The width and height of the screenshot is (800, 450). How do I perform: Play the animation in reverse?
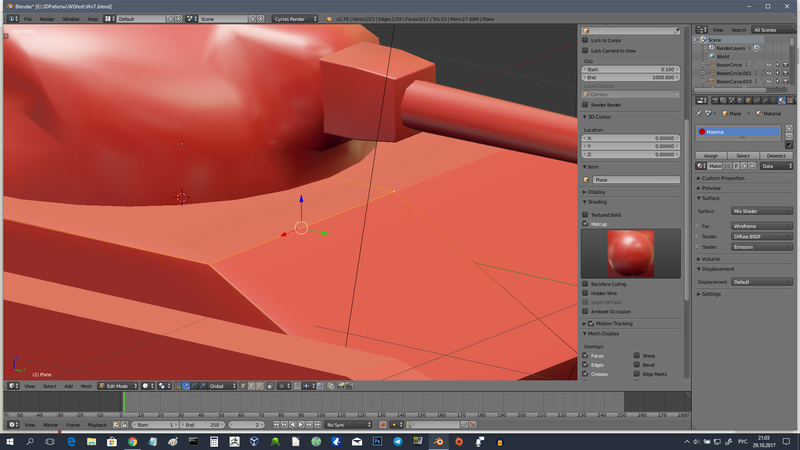click(x=292, y=424)
